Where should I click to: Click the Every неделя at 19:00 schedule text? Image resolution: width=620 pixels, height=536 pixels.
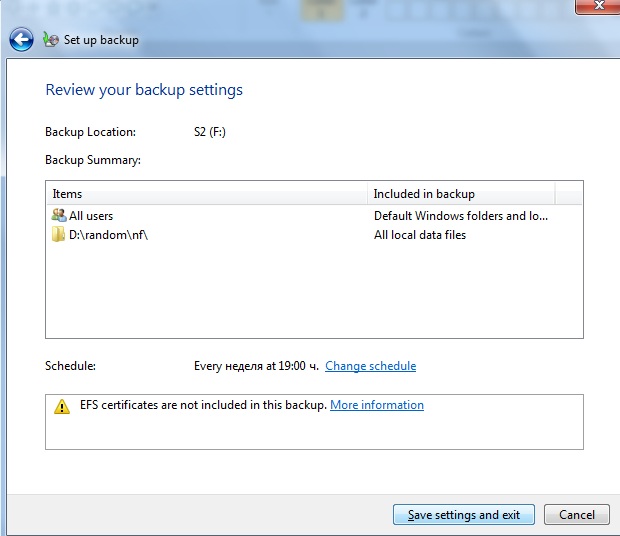point(256,366)
